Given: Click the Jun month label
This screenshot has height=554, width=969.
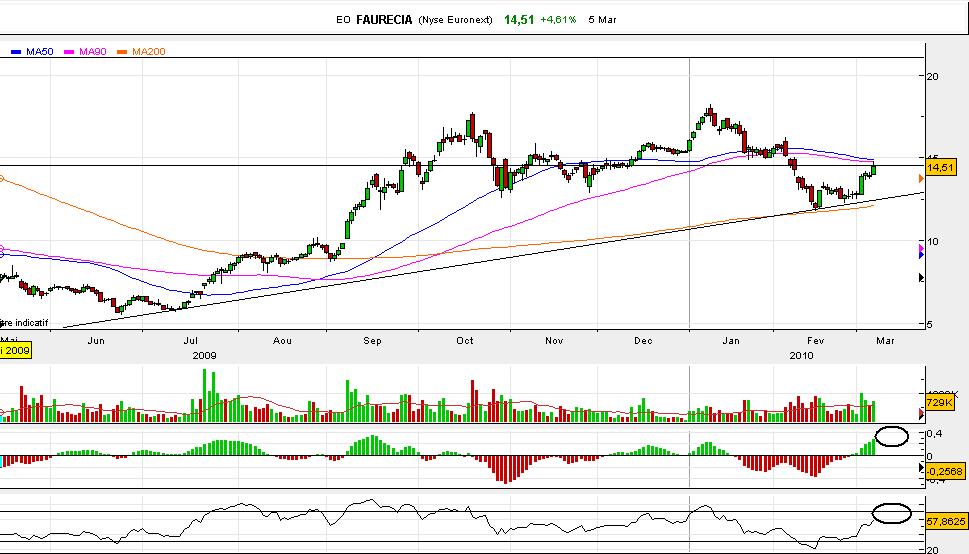Looking at the screenshot, I should tap(96, 341).
